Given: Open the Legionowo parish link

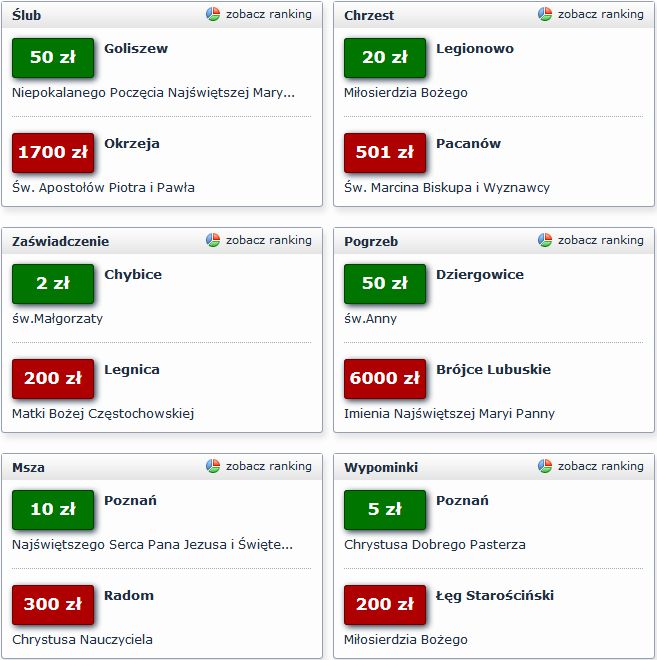Looking at the screenshot, I should tap(475, 49).
